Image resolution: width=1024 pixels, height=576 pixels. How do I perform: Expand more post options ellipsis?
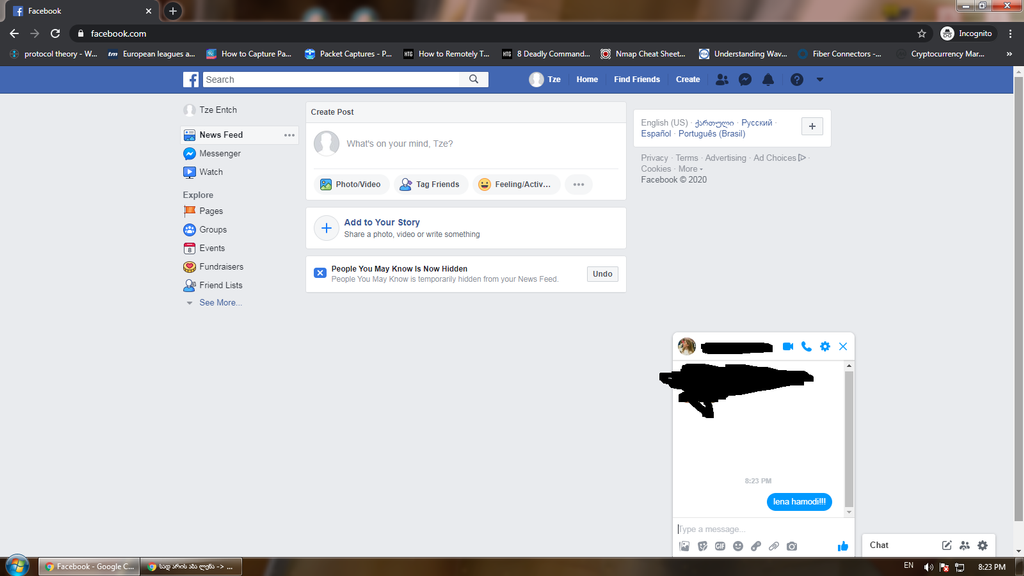click(579, 184)
